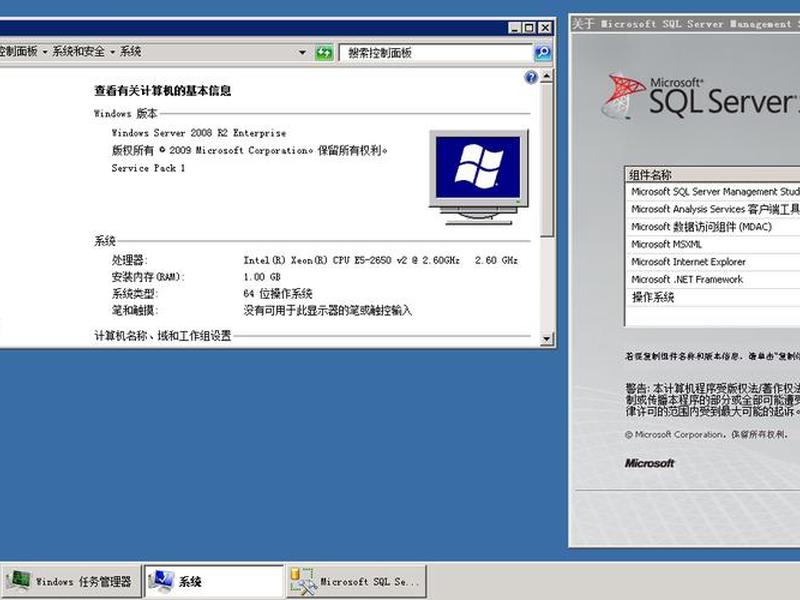Click the scroll down arrow of System window
The width and height of the screenshot is (800, 600).
546,338
